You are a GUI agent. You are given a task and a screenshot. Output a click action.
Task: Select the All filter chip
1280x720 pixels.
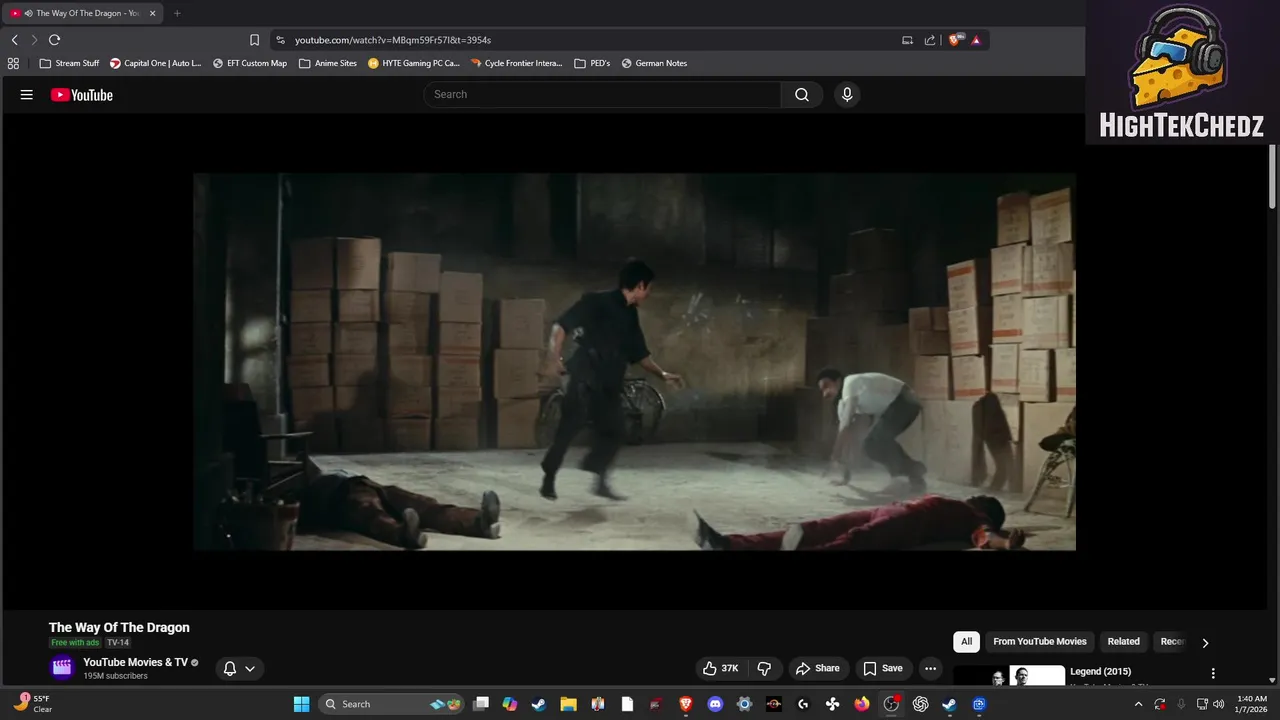click(966, 642)
